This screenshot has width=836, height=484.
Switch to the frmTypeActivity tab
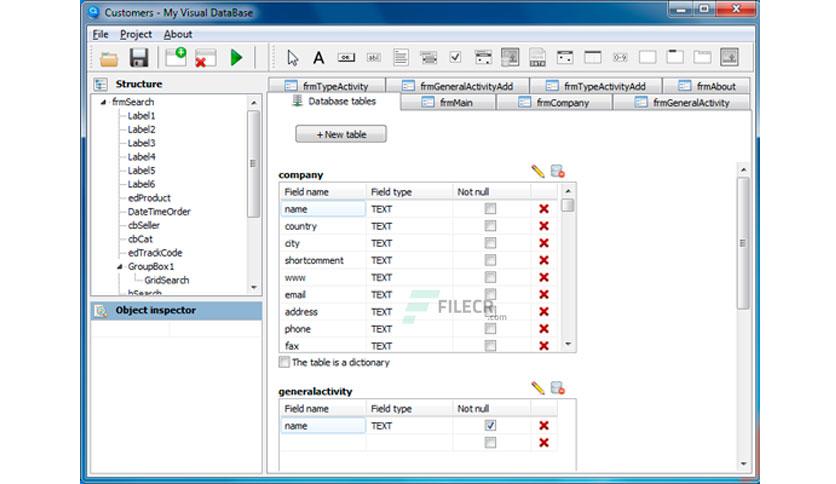326,86
